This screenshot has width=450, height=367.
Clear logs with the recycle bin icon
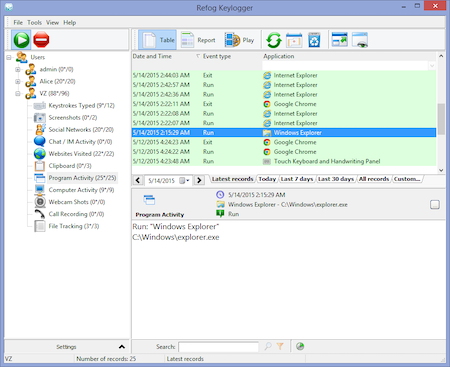point(314,40)
